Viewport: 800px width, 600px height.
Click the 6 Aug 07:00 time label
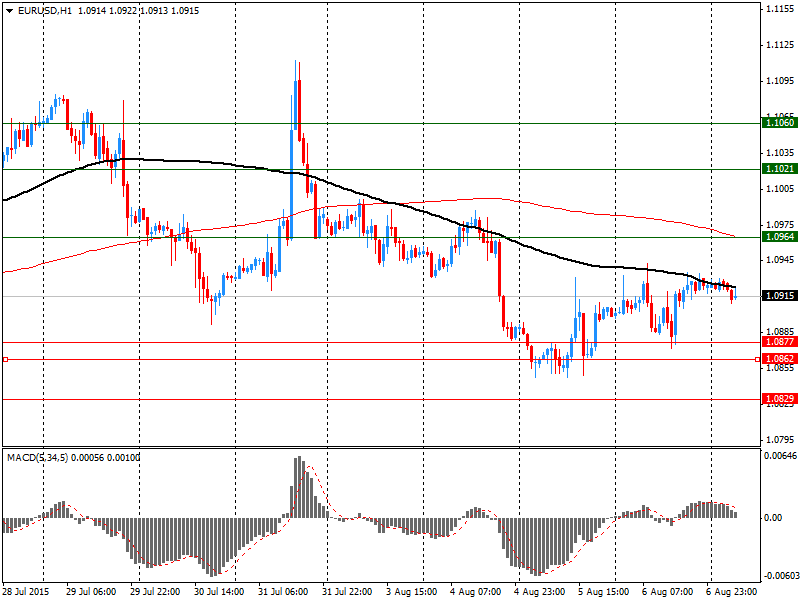(667, 592)
